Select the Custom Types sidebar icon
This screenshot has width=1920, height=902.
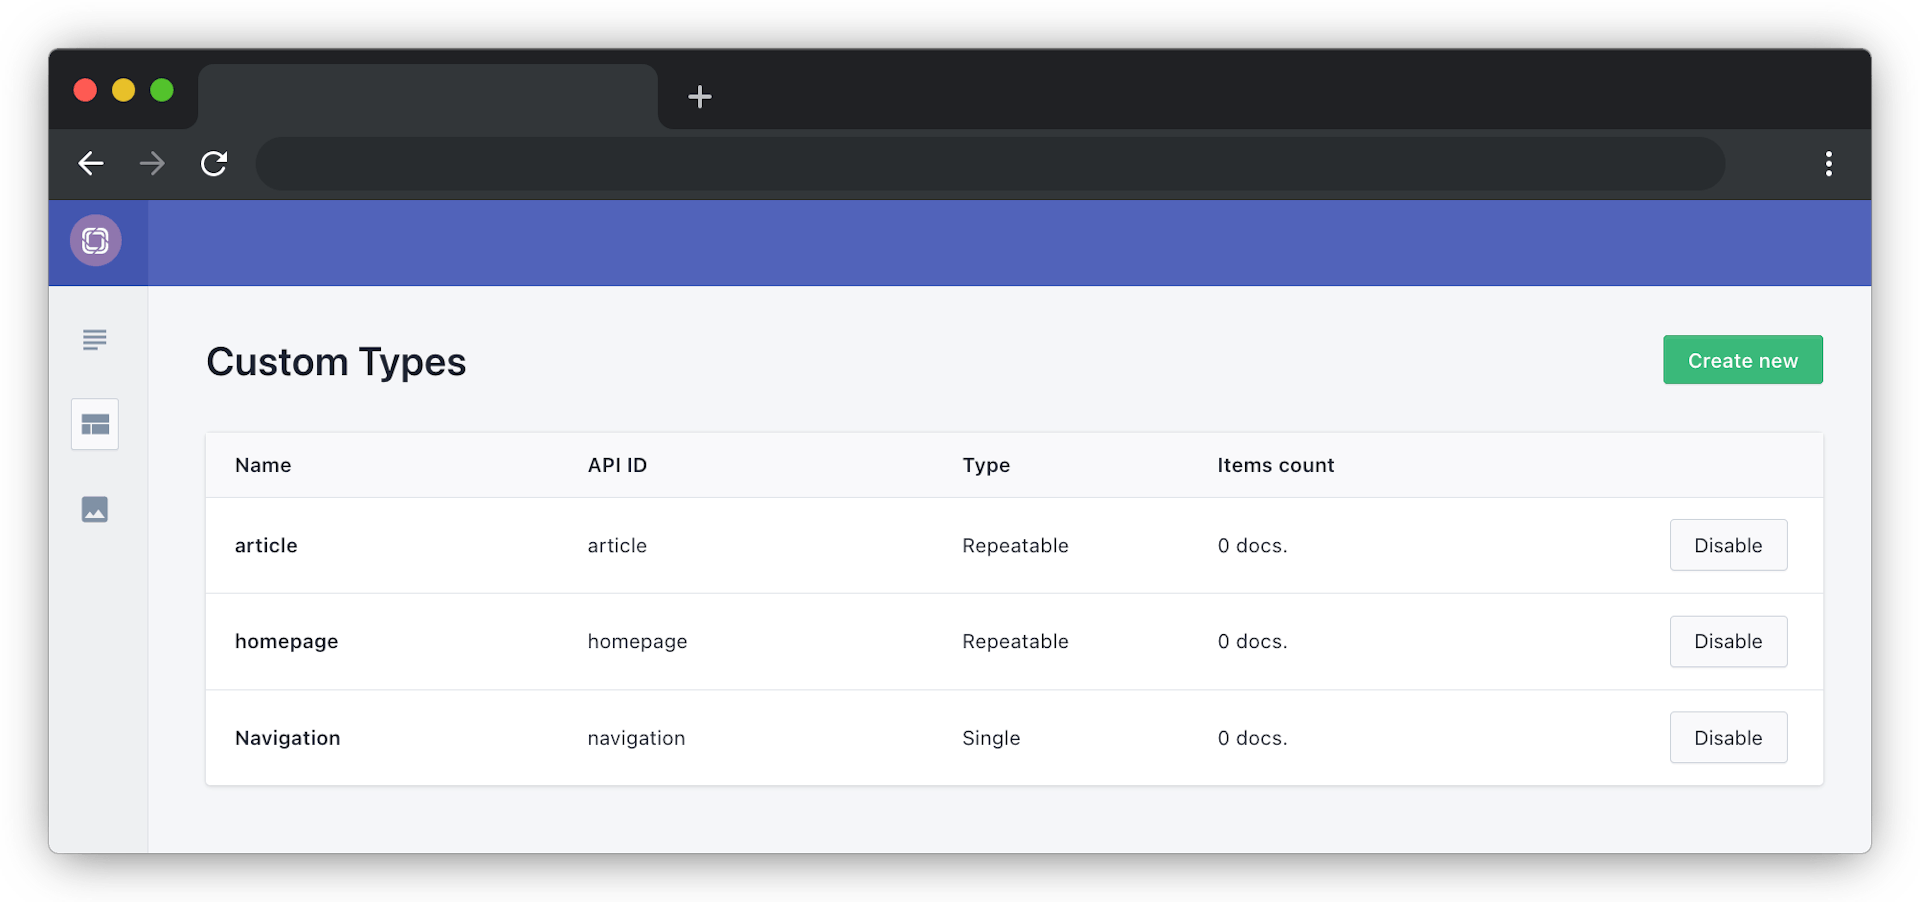pos(94,424)
